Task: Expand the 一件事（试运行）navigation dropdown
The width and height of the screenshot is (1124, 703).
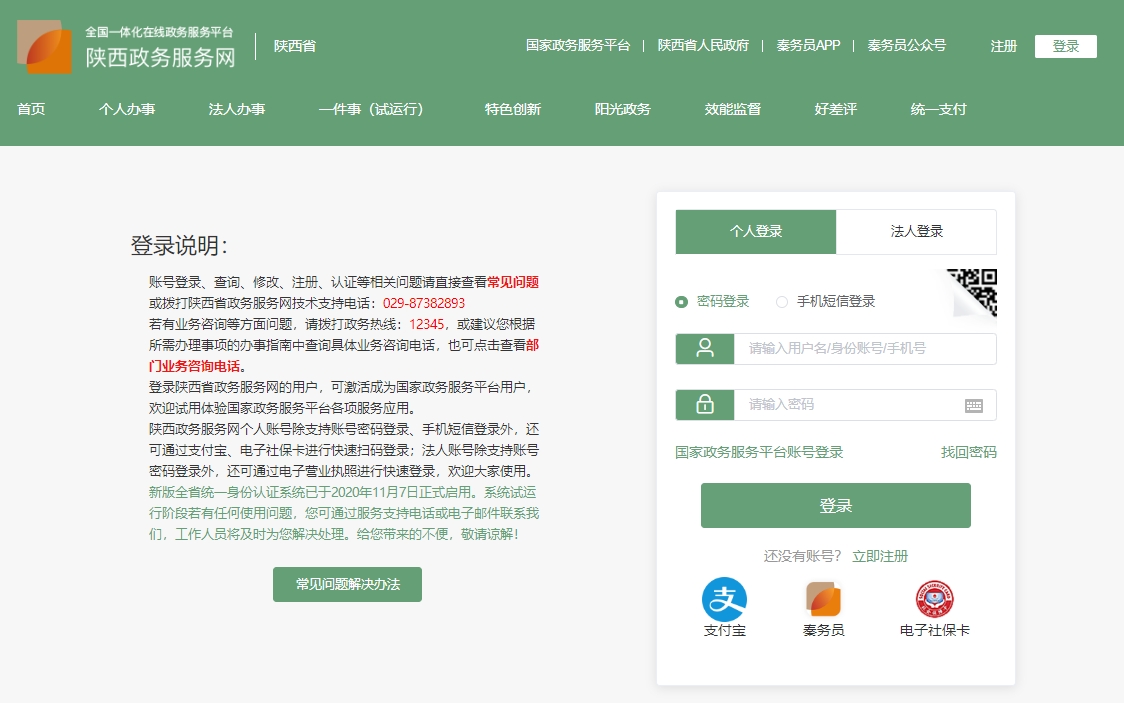Action: [372, 110]
